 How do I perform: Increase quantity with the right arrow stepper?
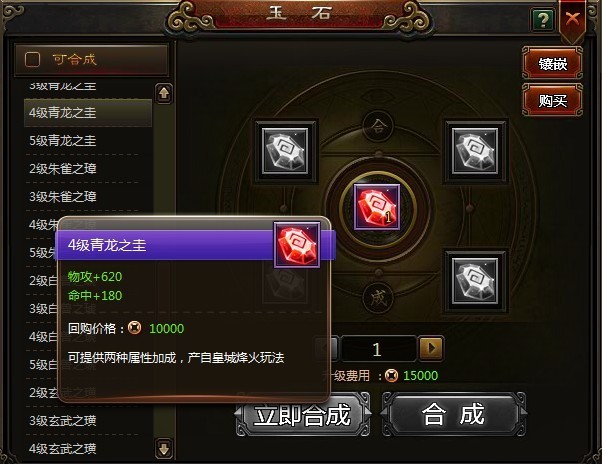tap(432, 348)
